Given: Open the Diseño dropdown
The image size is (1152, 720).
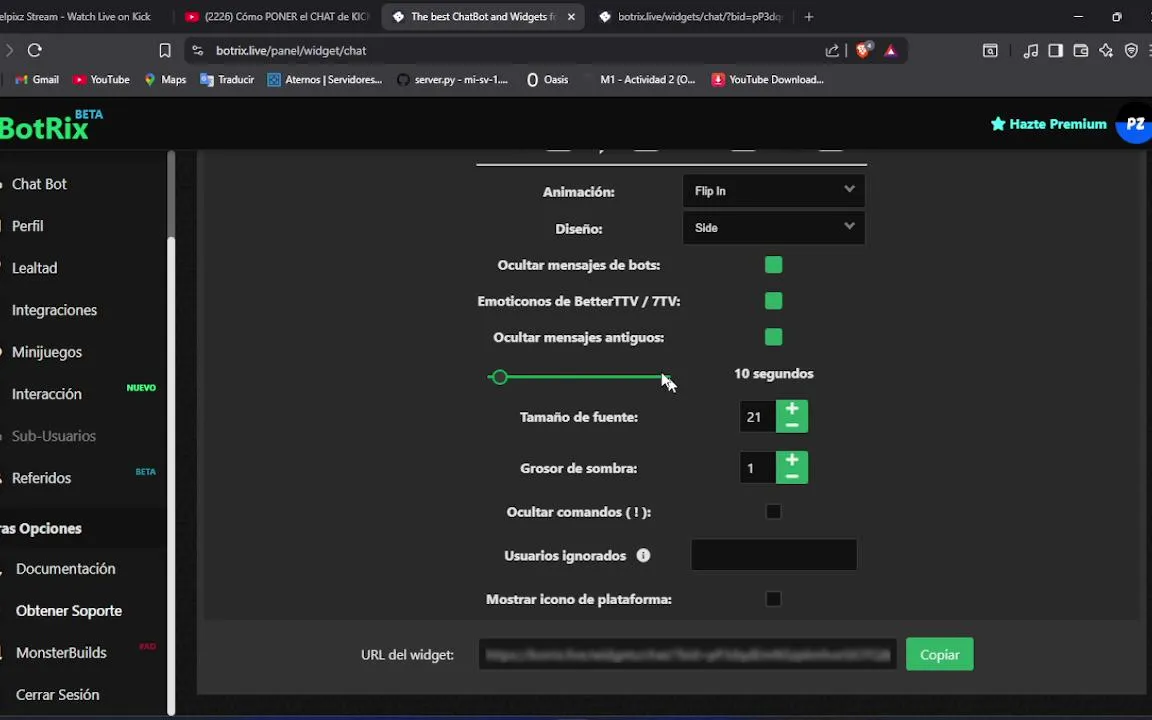Looking at the screenshot, I should tap(773, 227).
